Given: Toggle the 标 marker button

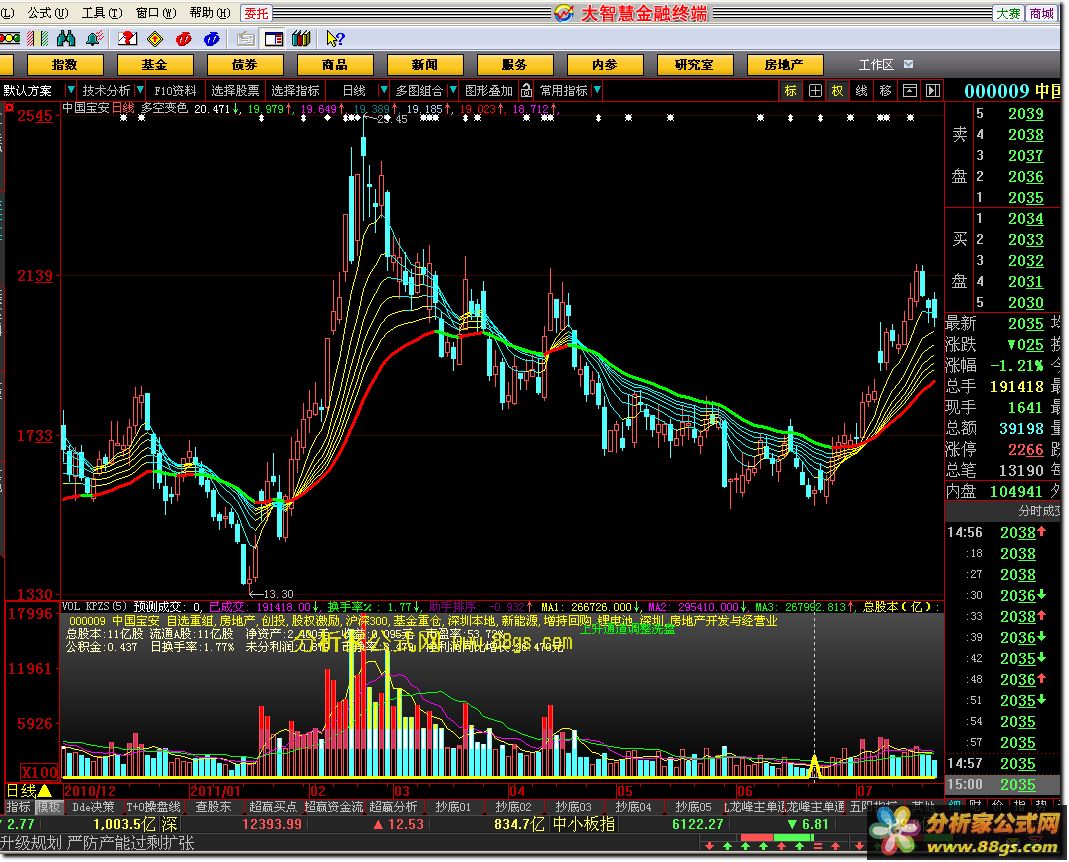Looking at the screenshot, I should pyautogui.click(x=791, y=91).
